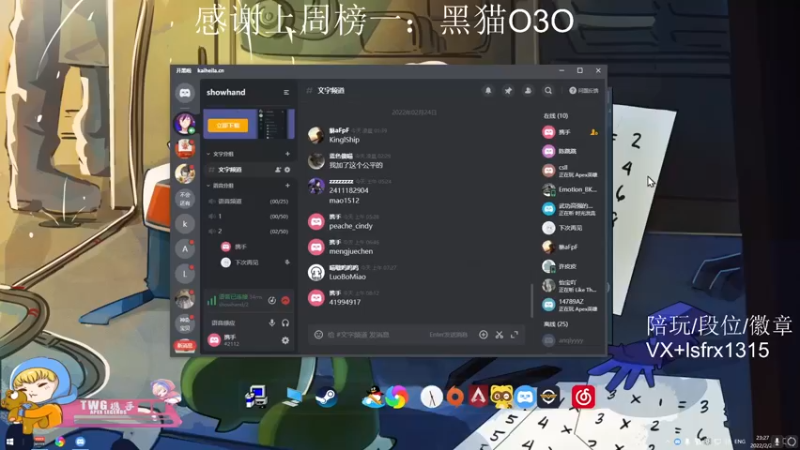This screenshot has width=800, height=450.
Task: Open pinned messages with the pin icon
Action: pos(508,90)
